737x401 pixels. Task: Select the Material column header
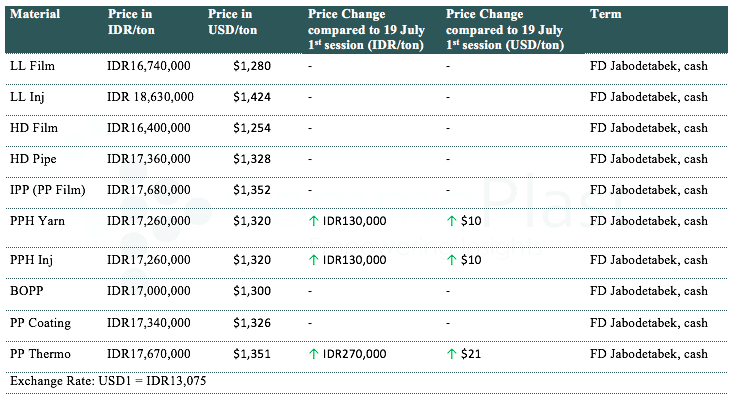pos(34,15)
